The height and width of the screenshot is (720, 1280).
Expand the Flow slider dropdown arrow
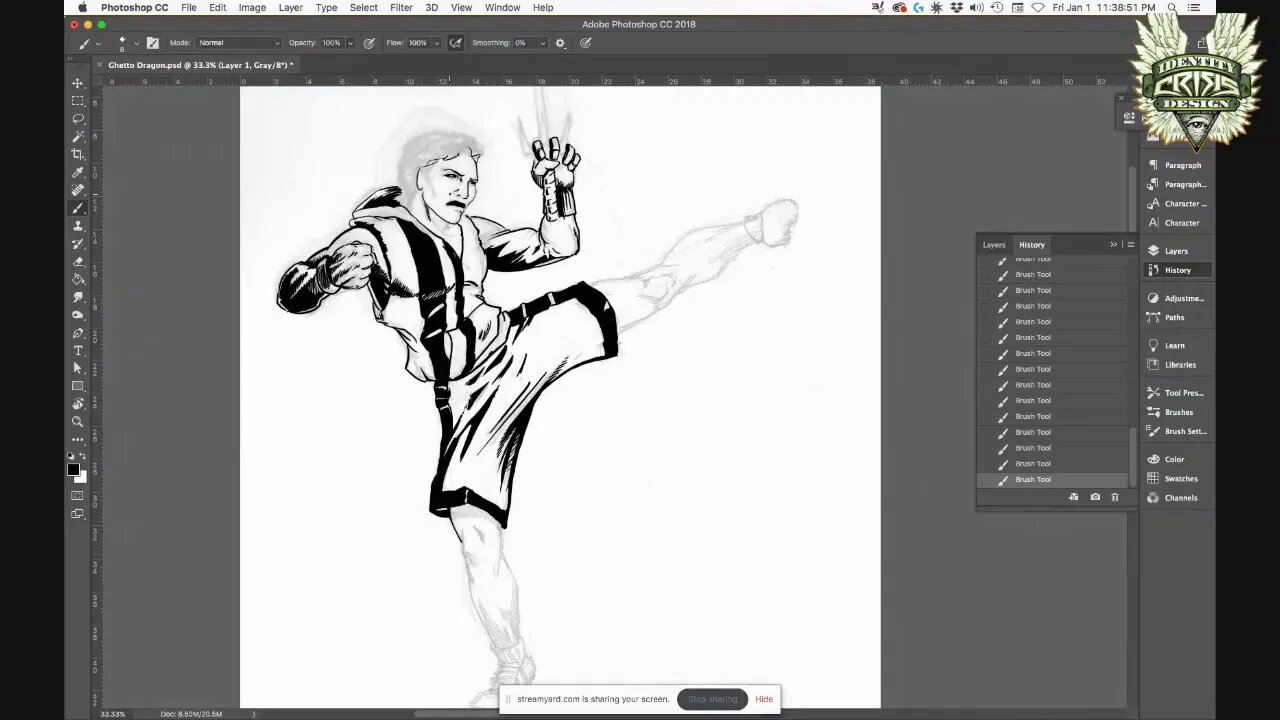(437, 43)
